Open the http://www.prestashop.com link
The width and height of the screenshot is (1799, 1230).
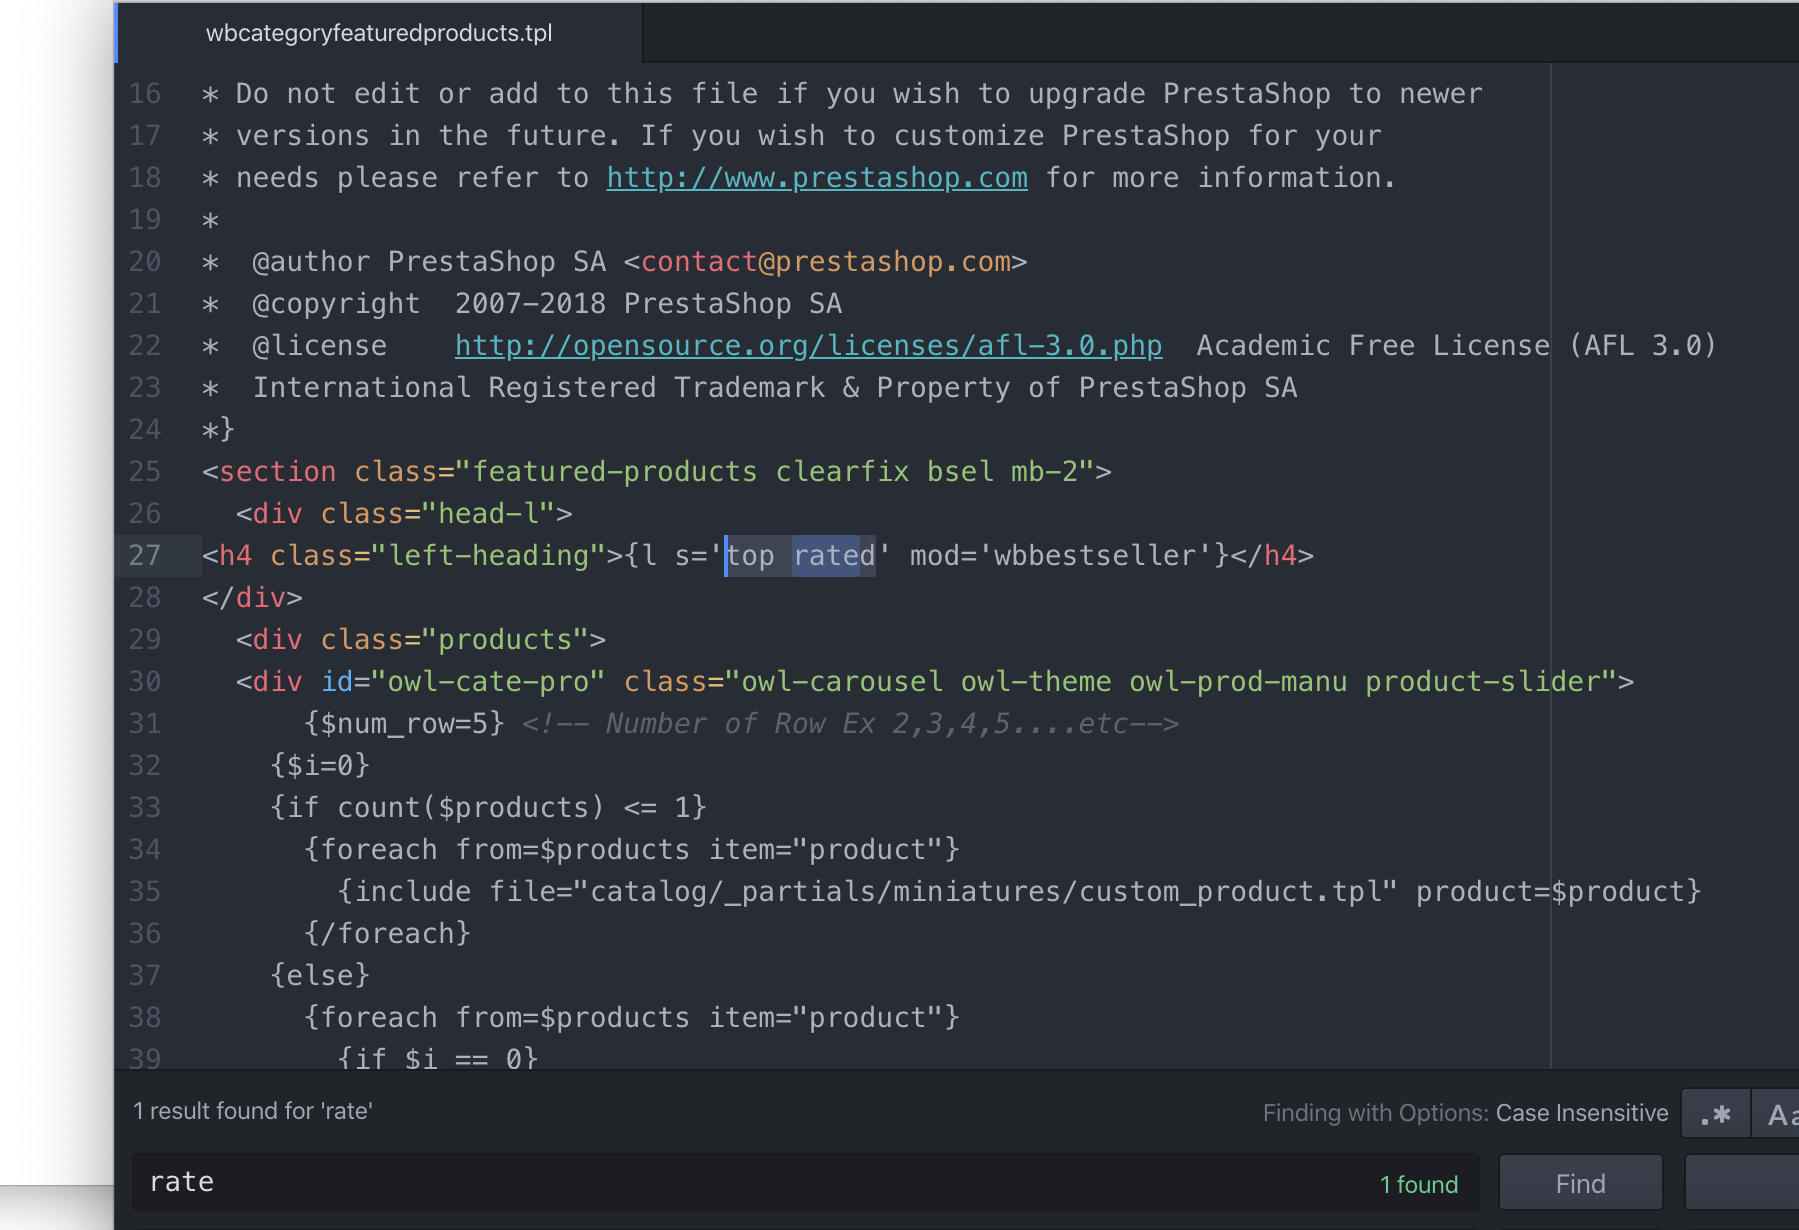pyautogui.click(x=816, y=178)
